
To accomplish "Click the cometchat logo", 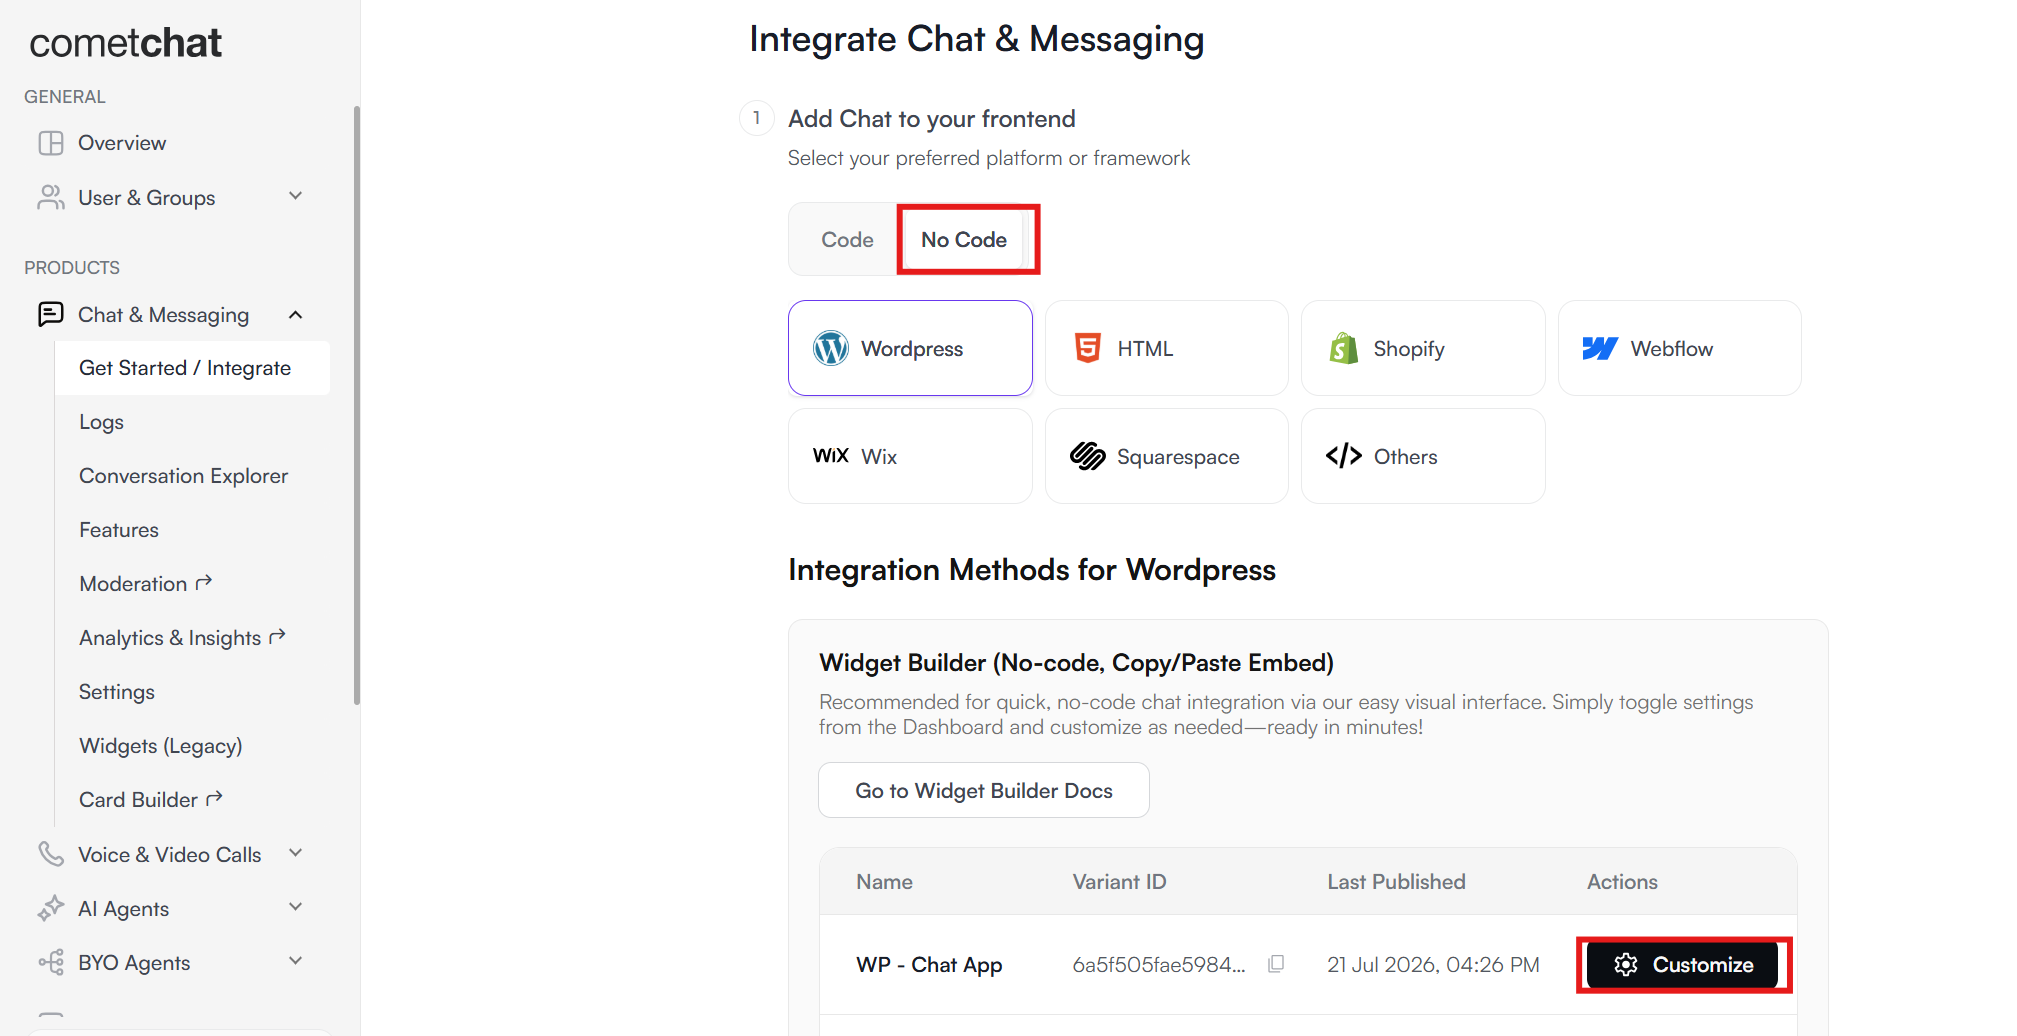I will (x=126, y=43).
